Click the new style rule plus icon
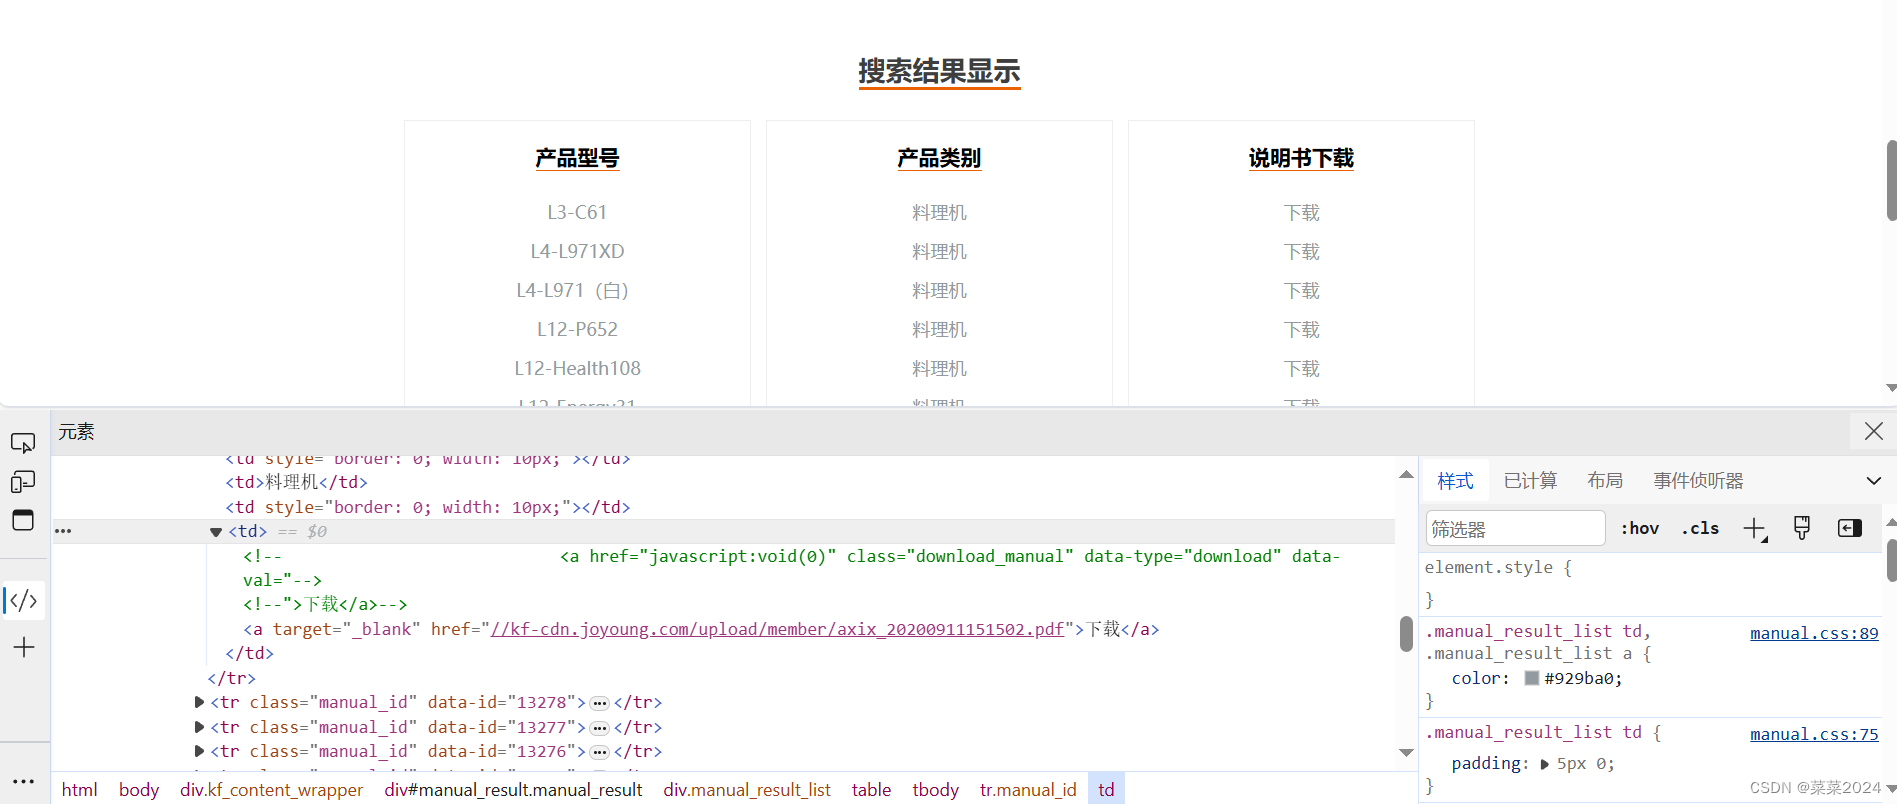This screenshot has height=804, width=1897. [1755, 529]
